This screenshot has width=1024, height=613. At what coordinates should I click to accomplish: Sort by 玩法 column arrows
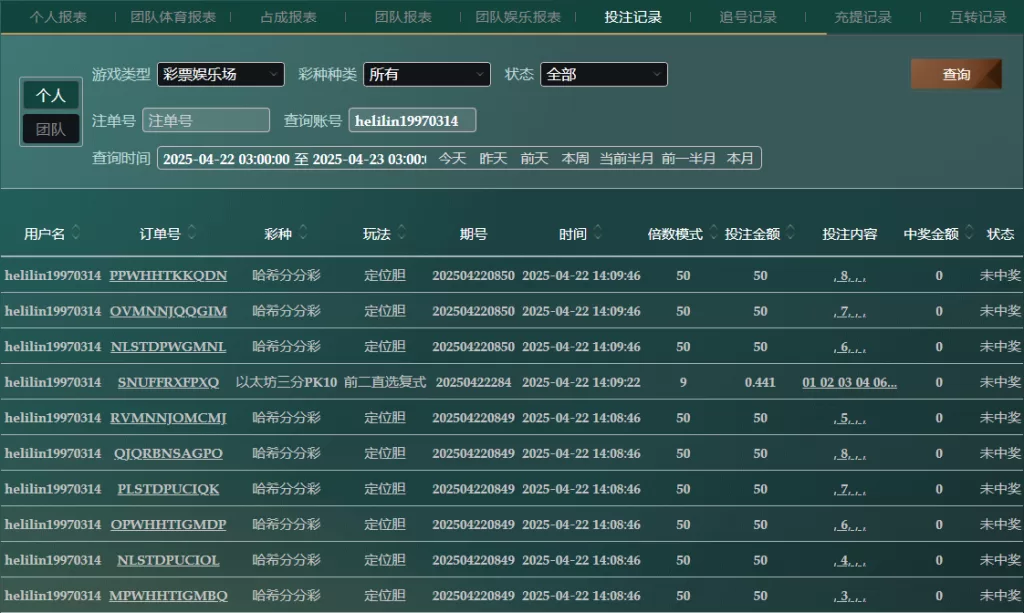pyautogui.click(x=402, y=232)
